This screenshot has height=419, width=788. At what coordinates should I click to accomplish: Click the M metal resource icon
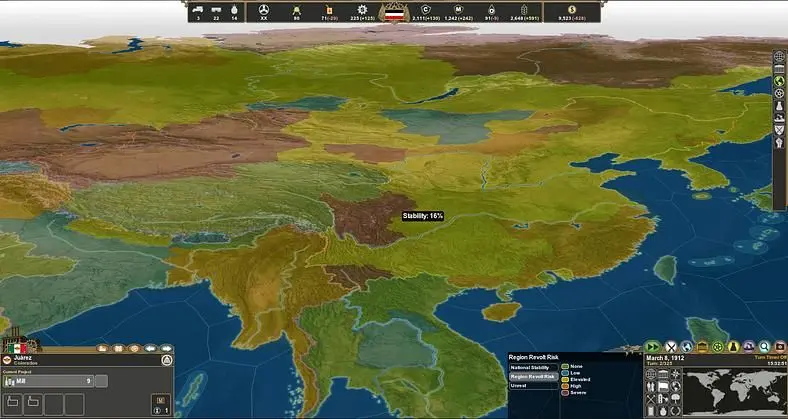point(458,9)
